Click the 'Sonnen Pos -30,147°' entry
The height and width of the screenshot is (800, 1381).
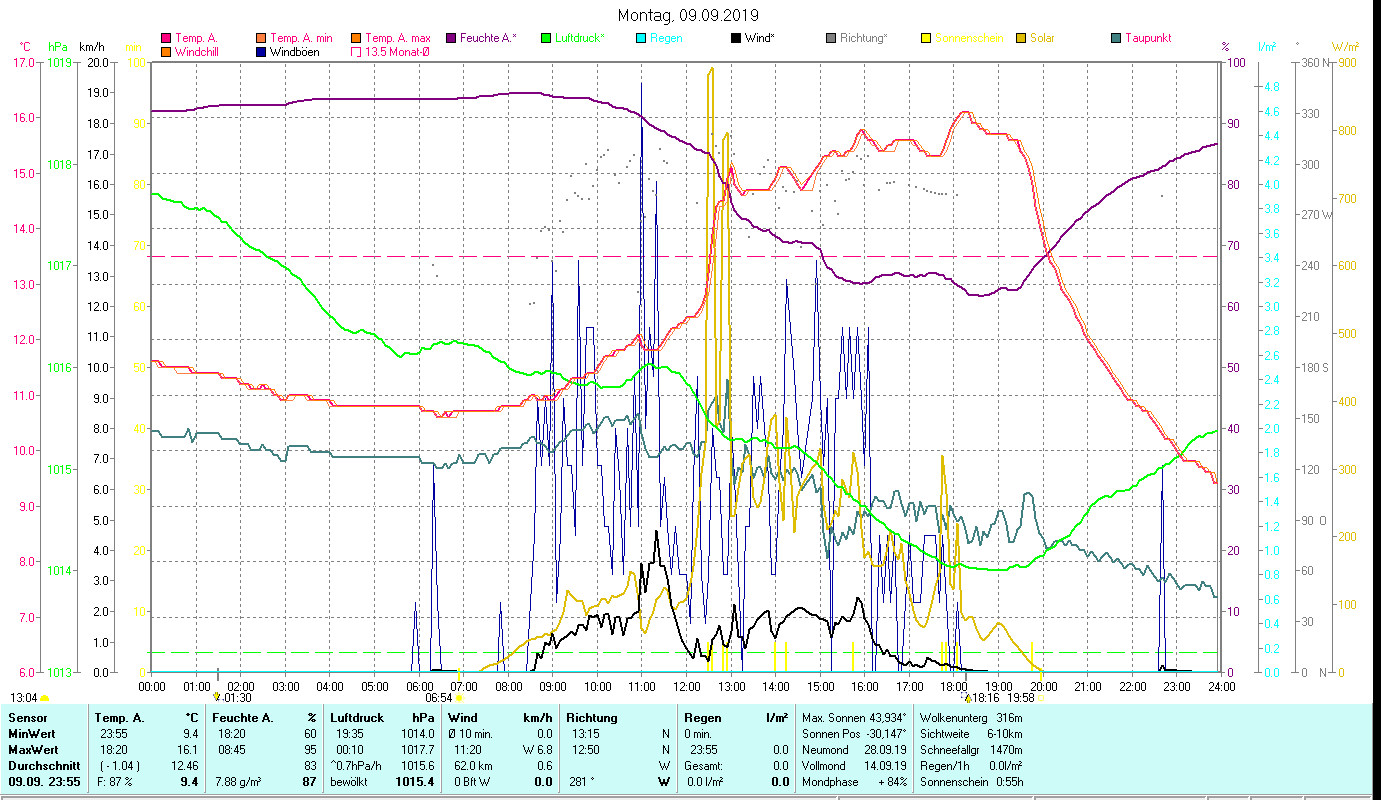(x=856, y=734)
